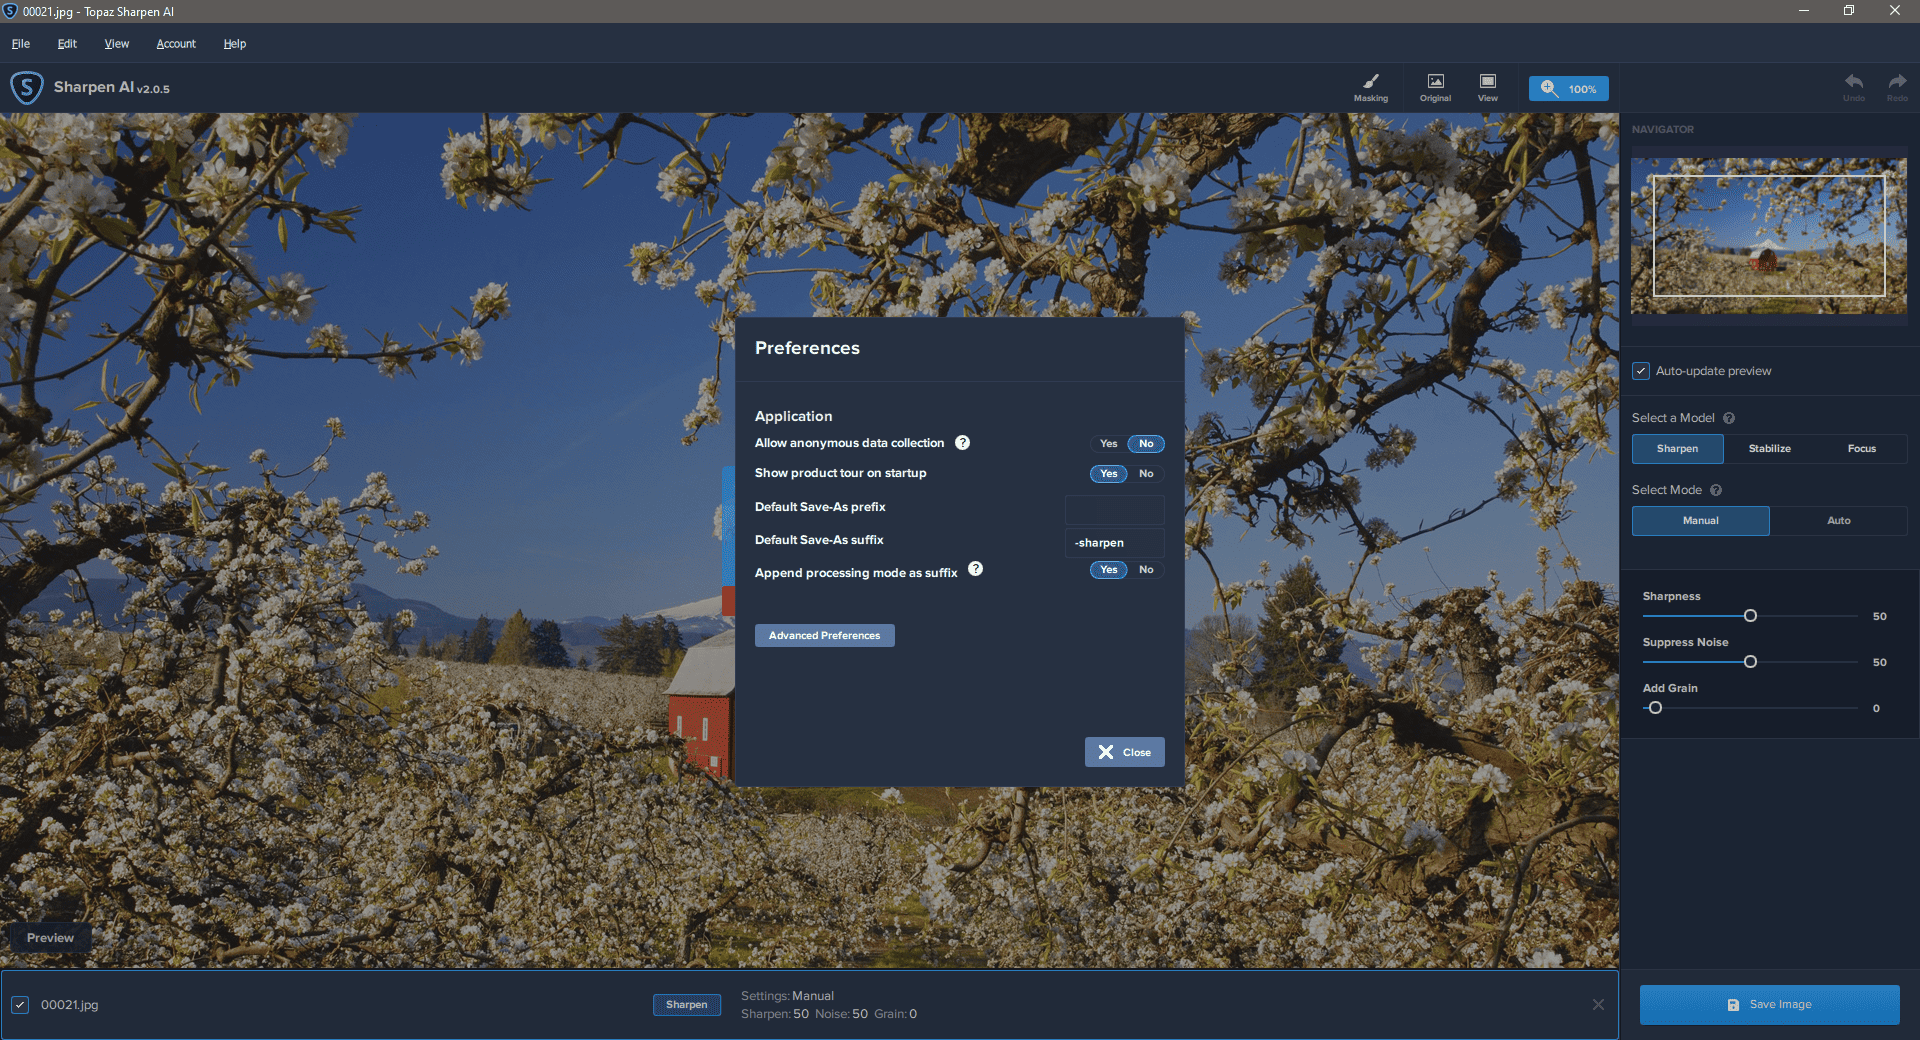Switch to Manual mode
This screenshot has height=1040, width=1920.
click(x=1700, y=521)
